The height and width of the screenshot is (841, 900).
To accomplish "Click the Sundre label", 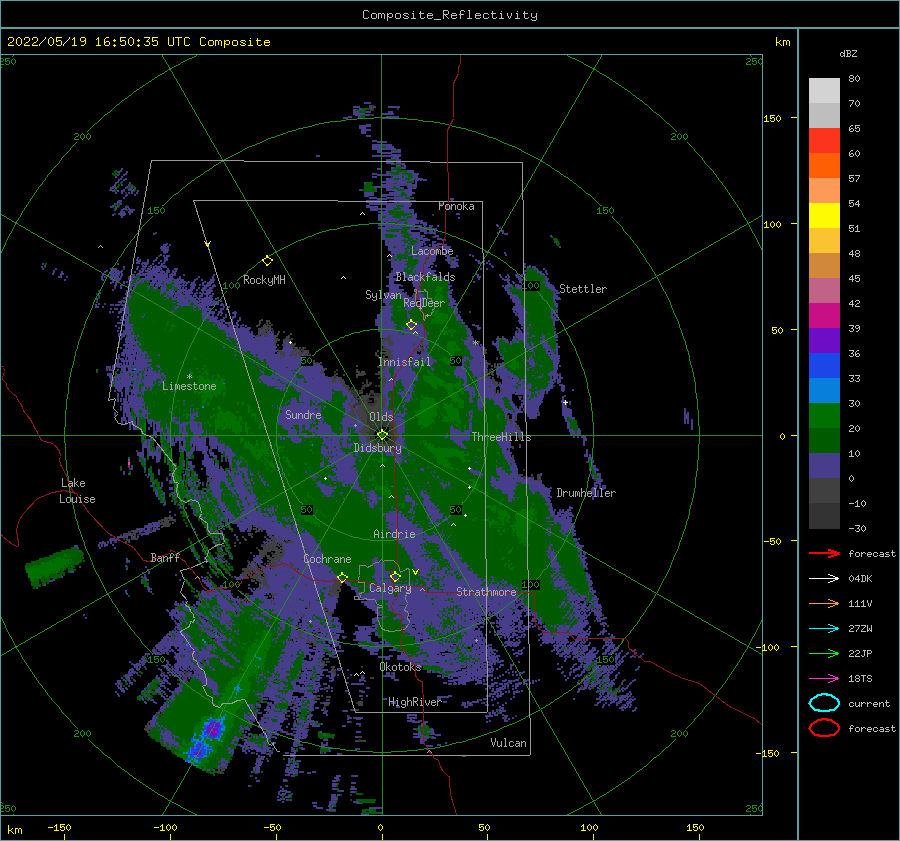I will (x=303, y=414).
